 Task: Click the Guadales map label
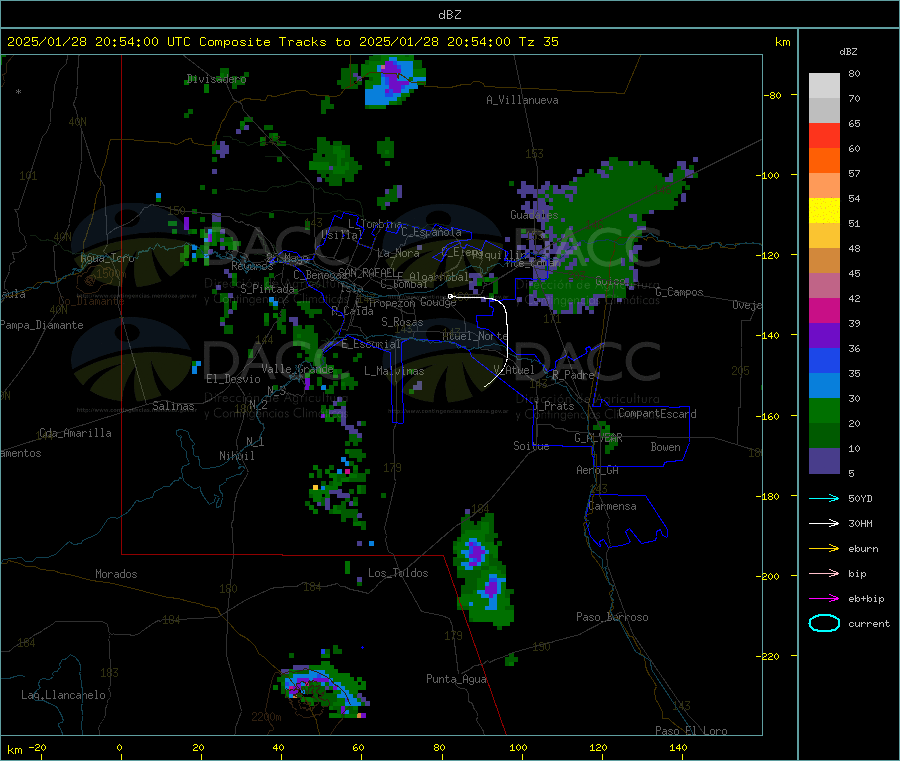(x=534, y=215)
